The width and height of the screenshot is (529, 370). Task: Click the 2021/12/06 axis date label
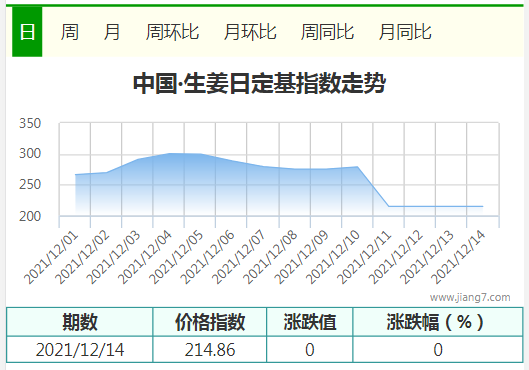coord(207,257)
